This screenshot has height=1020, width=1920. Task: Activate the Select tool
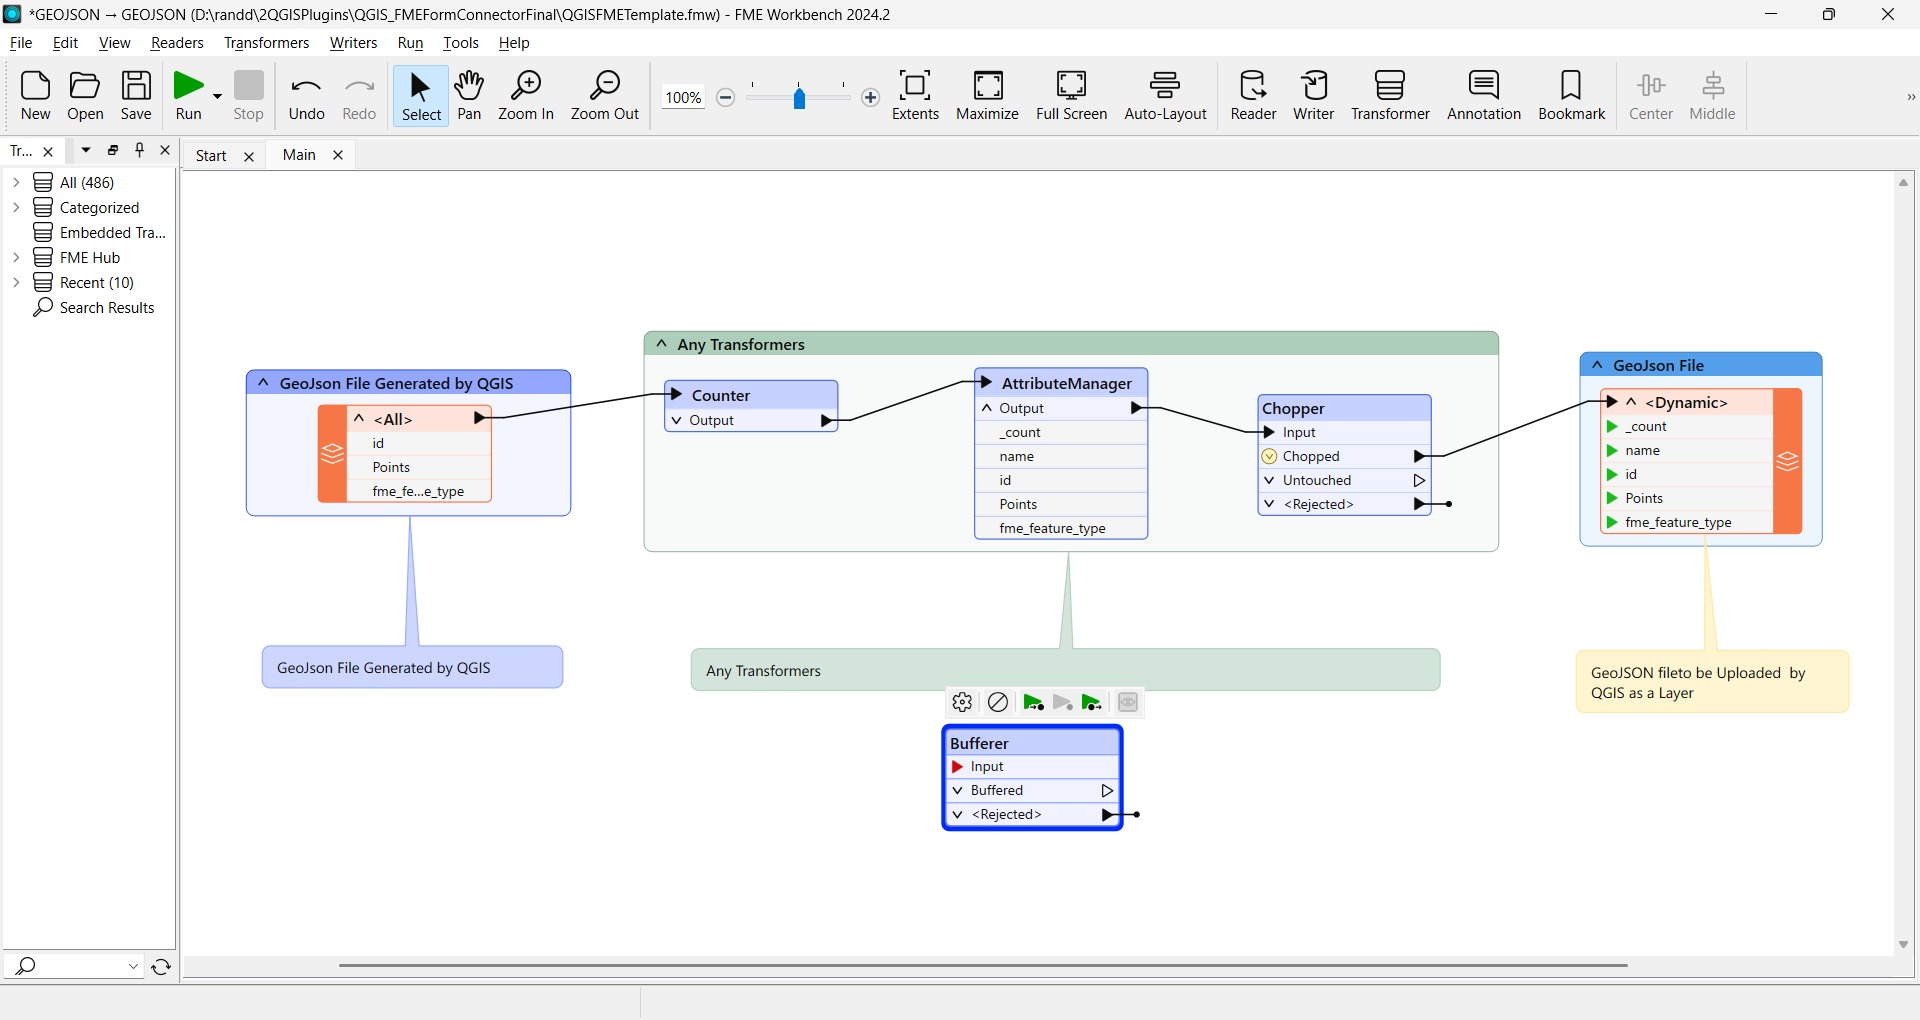coord(421,96)
